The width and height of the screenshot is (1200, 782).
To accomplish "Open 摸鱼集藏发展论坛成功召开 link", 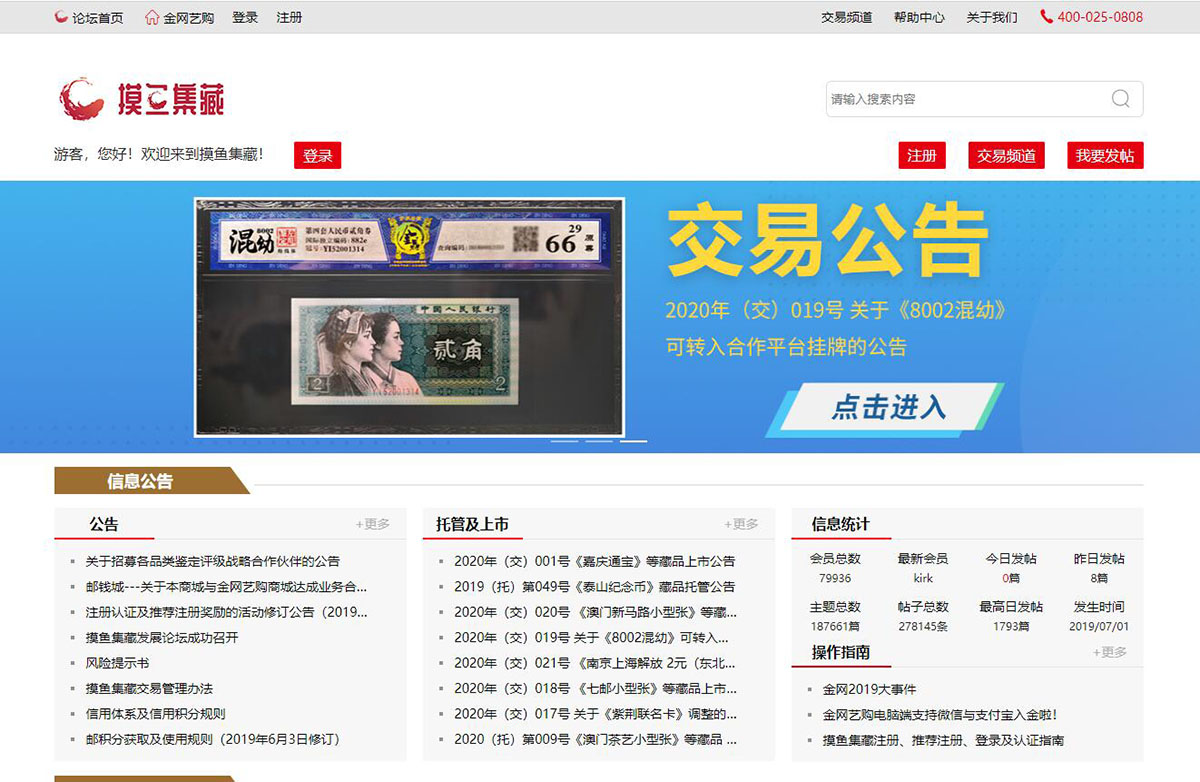I will pos(162,637).
